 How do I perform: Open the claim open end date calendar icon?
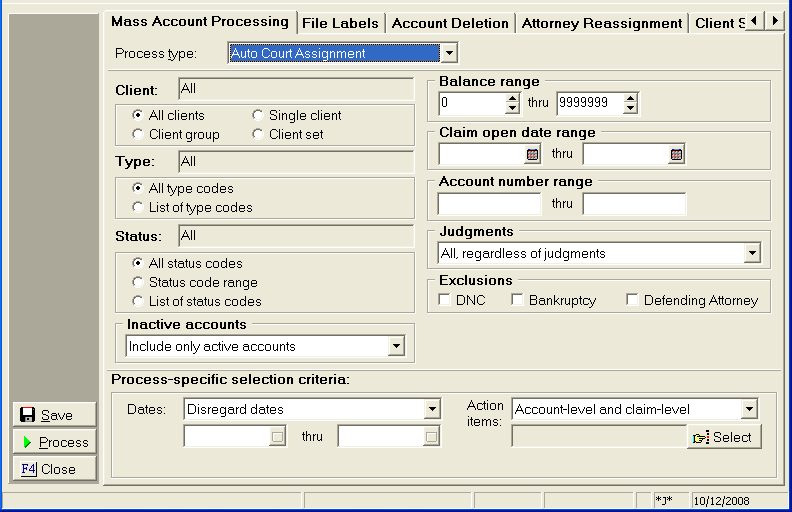coord(676,155)
